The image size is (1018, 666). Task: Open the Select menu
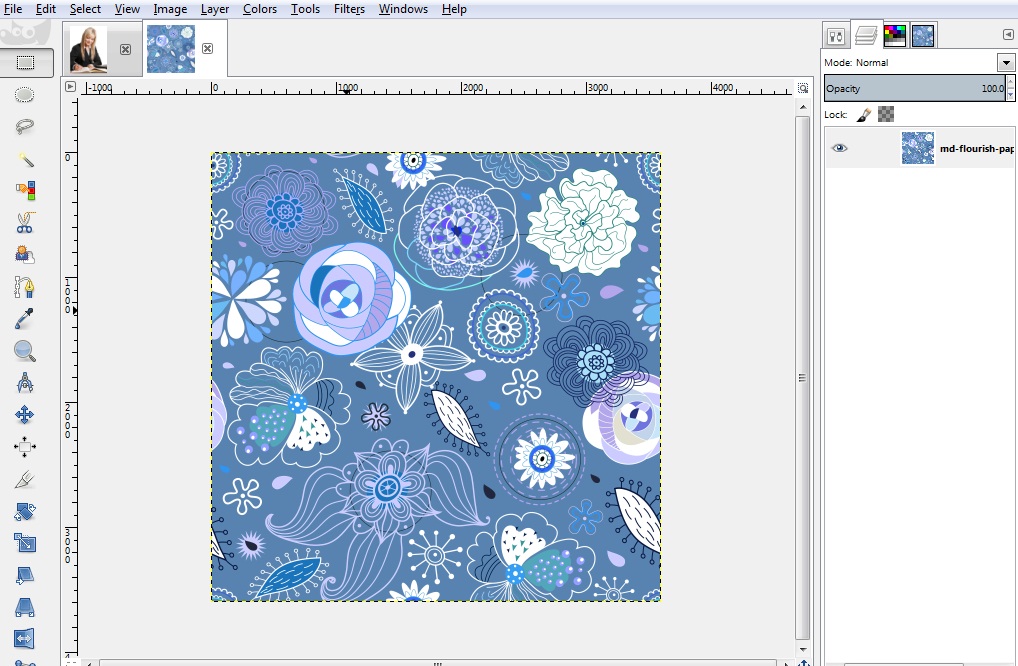85,9
